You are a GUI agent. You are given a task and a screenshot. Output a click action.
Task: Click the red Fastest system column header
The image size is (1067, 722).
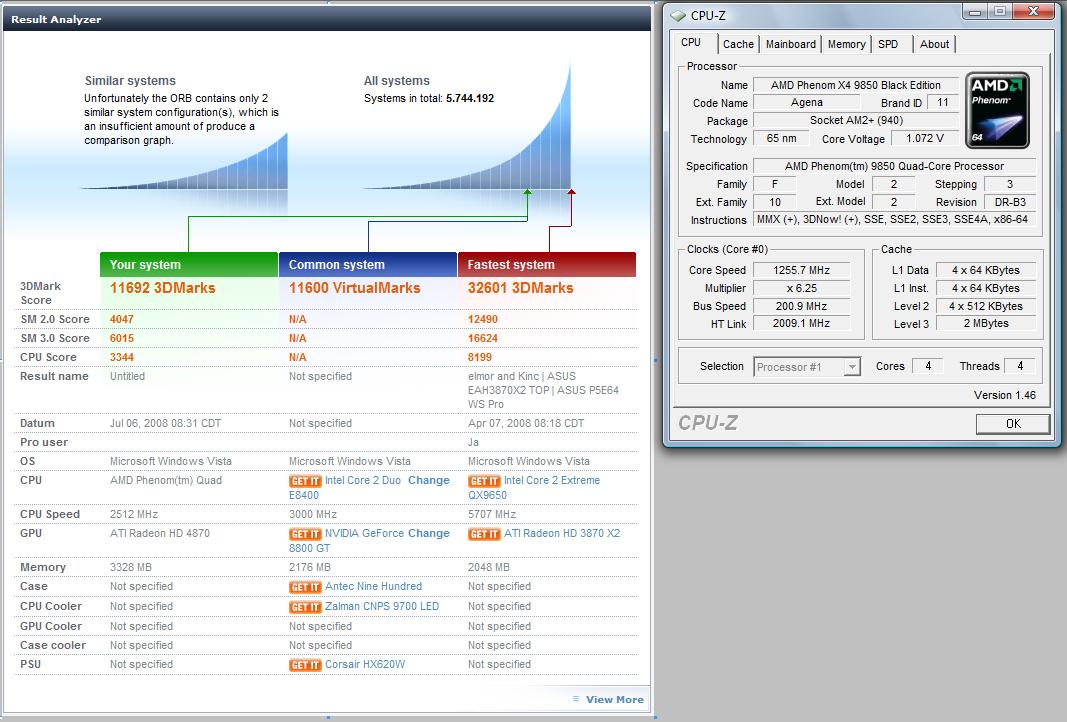click(x=547, y=265)
